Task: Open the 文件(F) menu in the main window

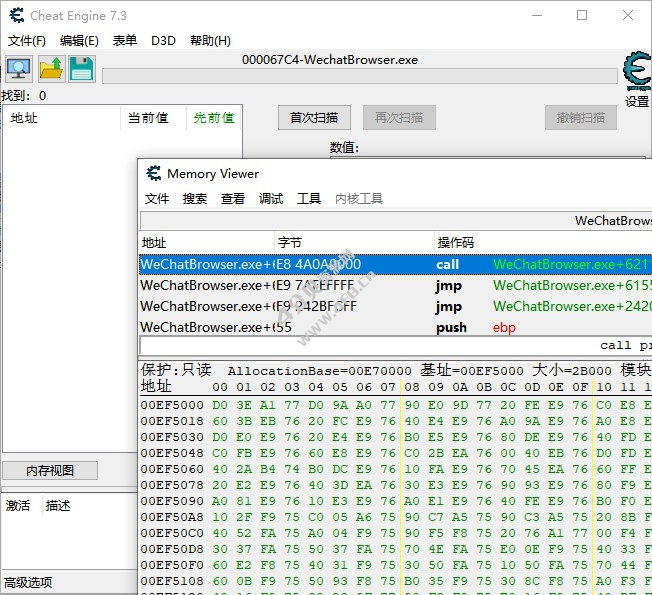Action: 27,41
